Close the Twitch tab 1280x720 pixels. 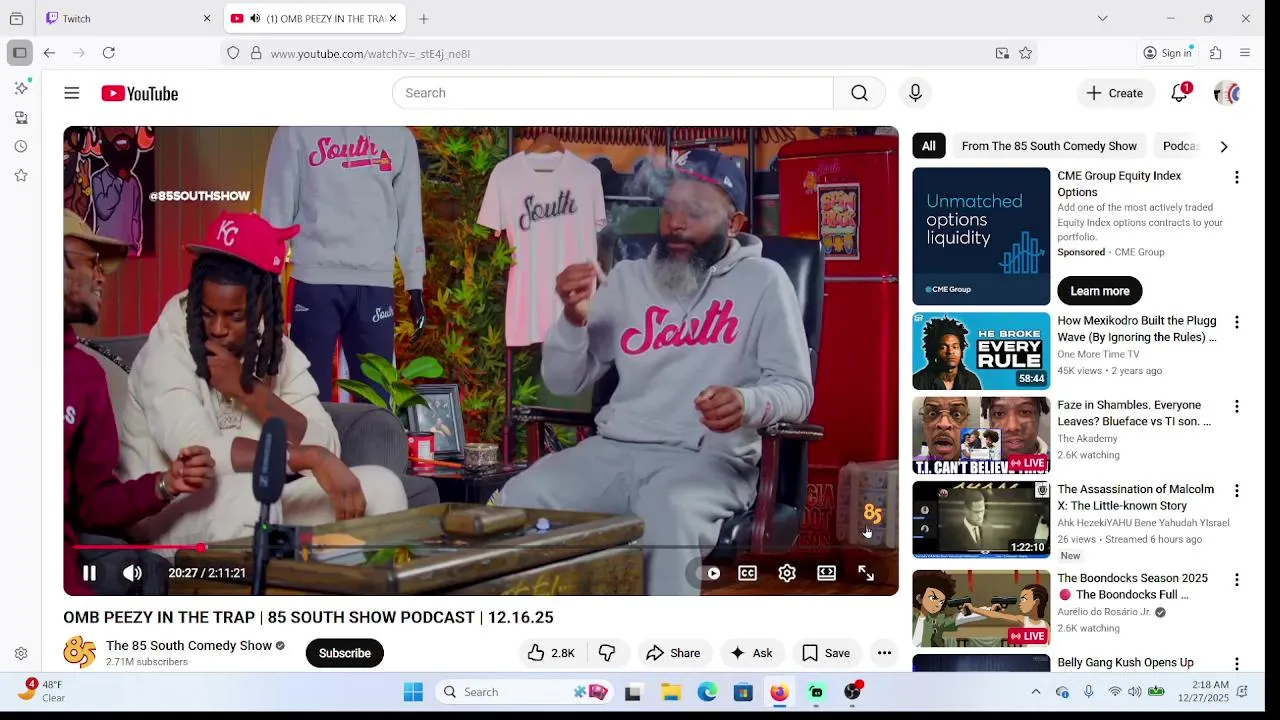click(207, 18)
